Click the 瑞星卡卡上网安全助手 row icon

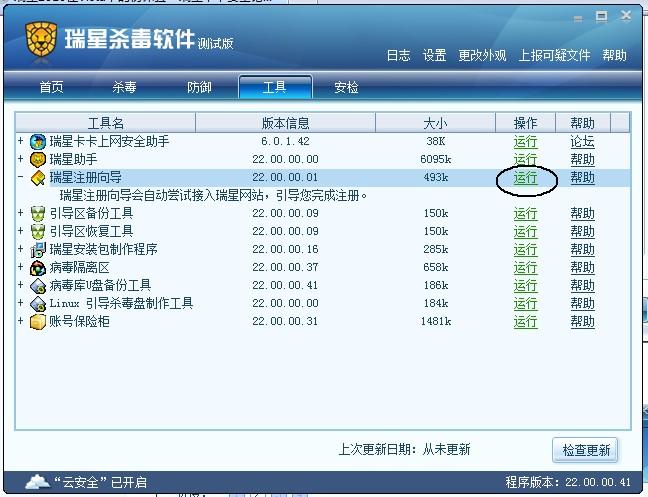38,142
